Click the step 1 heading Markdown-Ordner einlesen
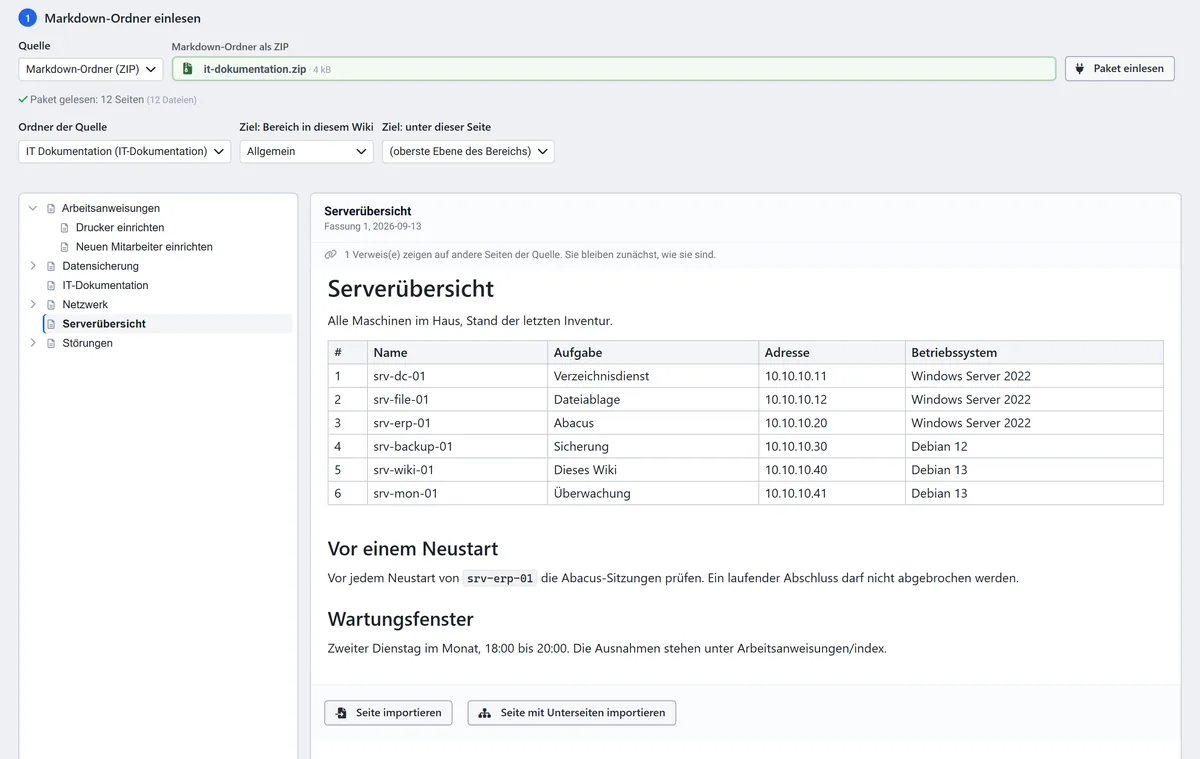The height and width of the screenshot is (759, 1200). coord(122,18)
